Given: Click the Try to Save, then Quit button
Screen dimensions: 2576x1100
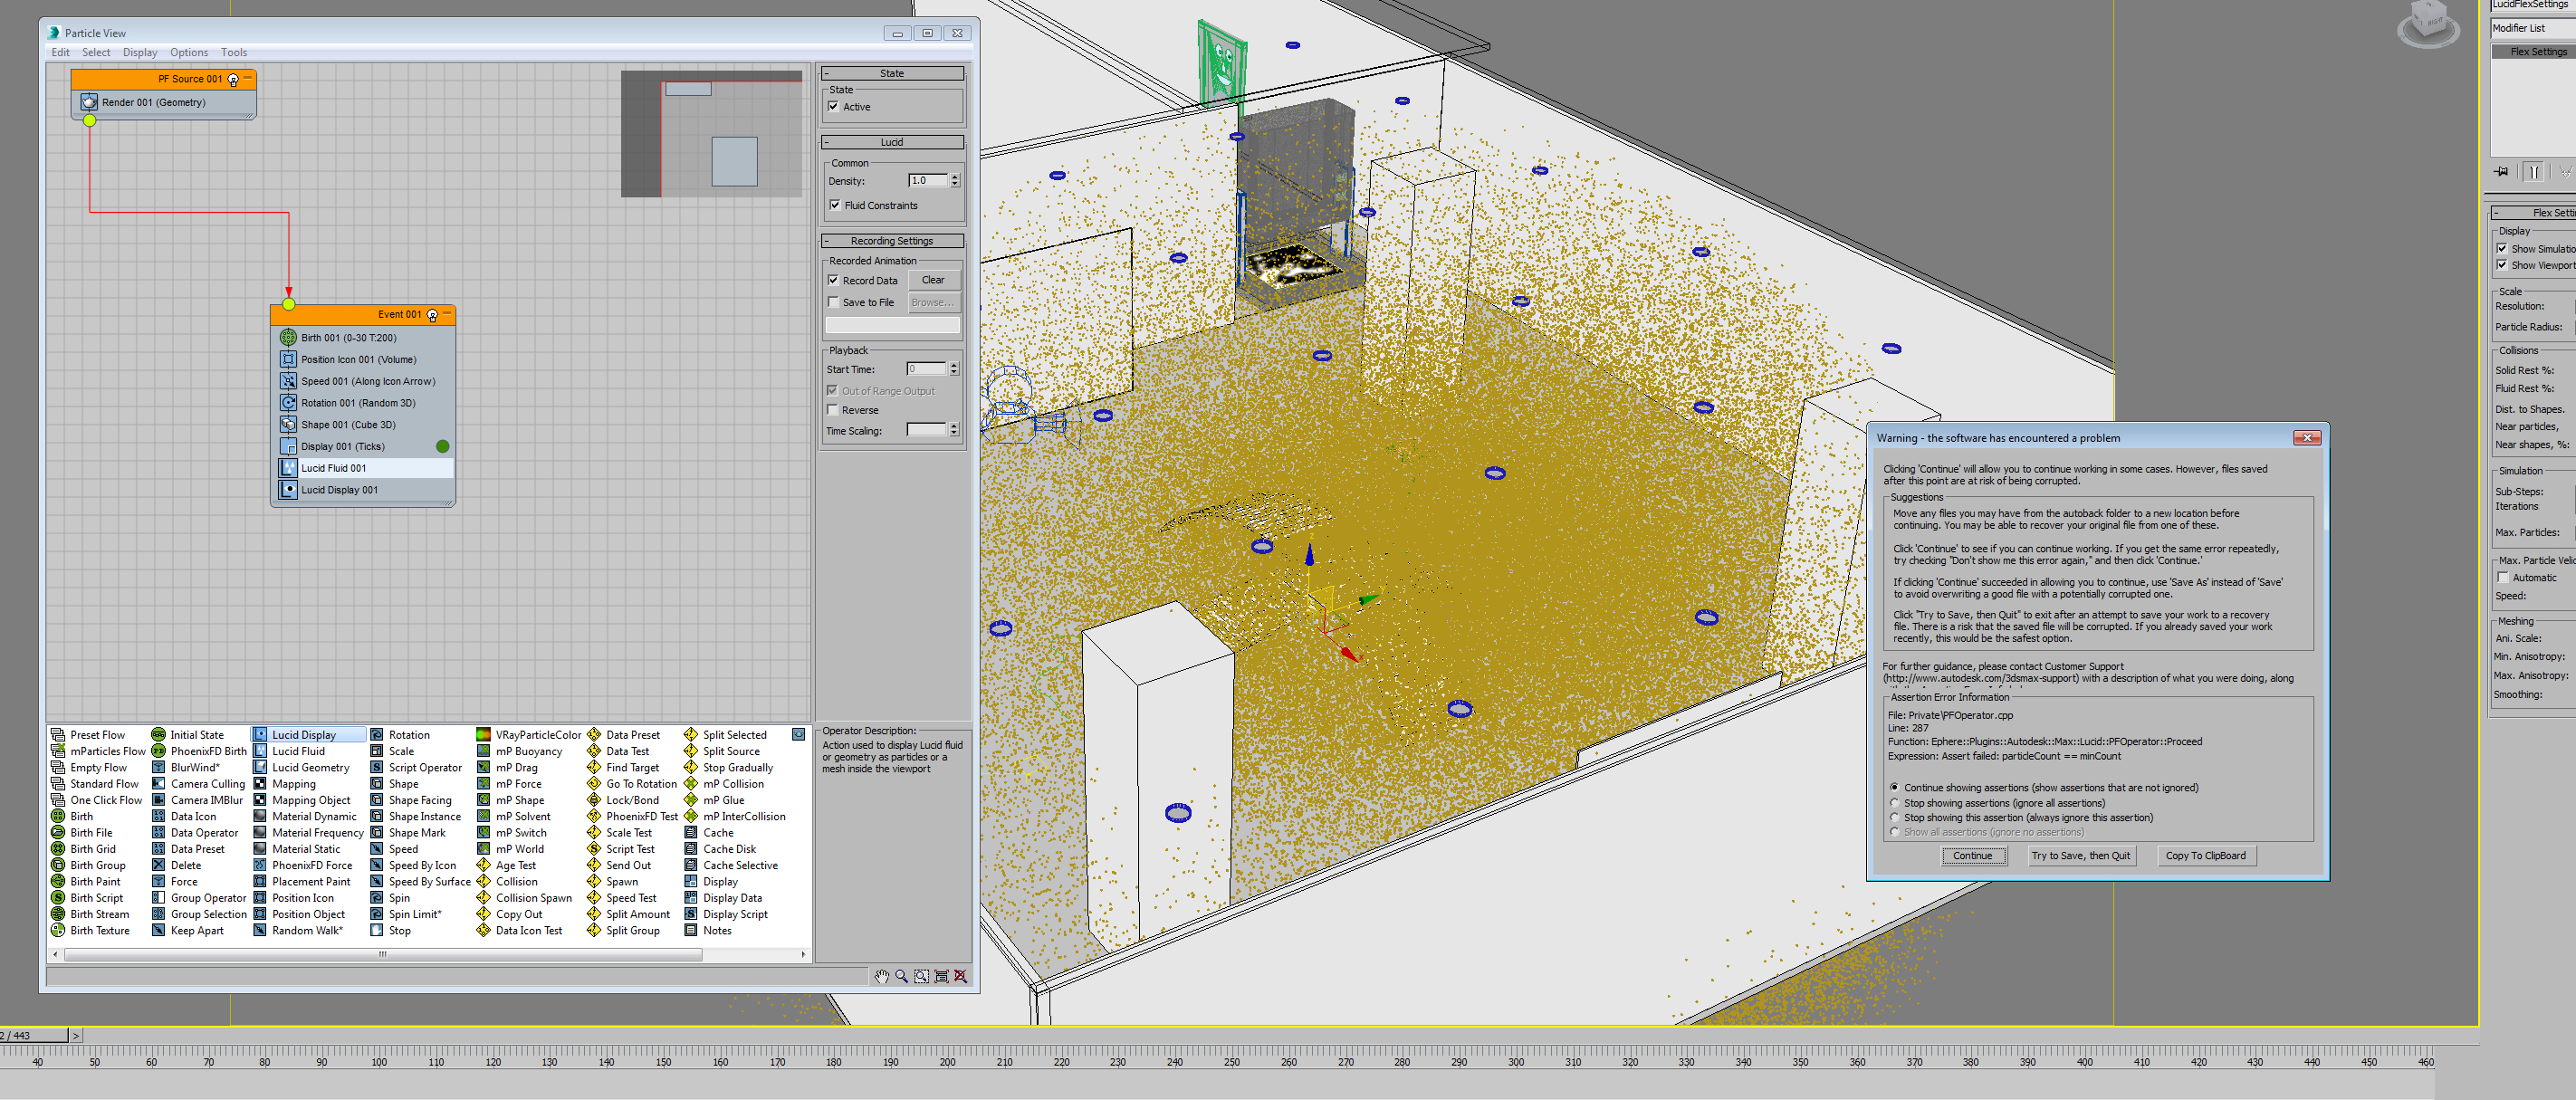Looking at the screenshot, I should click(x=2080, y=856).
